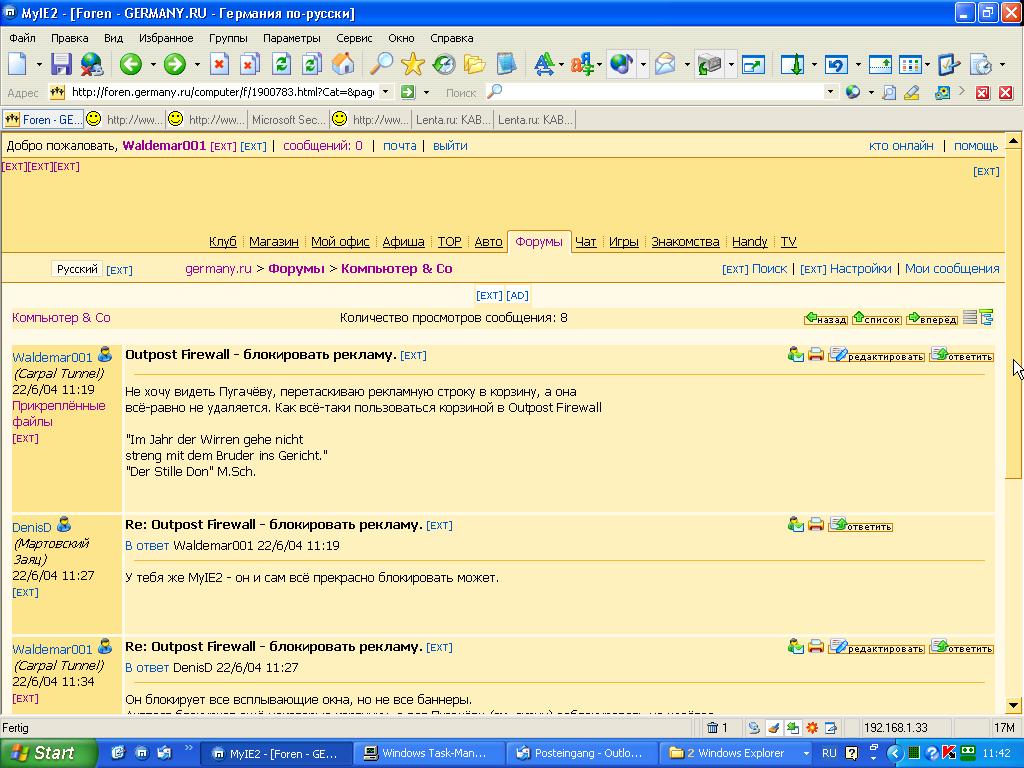
Task: Click the Прикреплённые файлы link
Action: pos(59,413)
